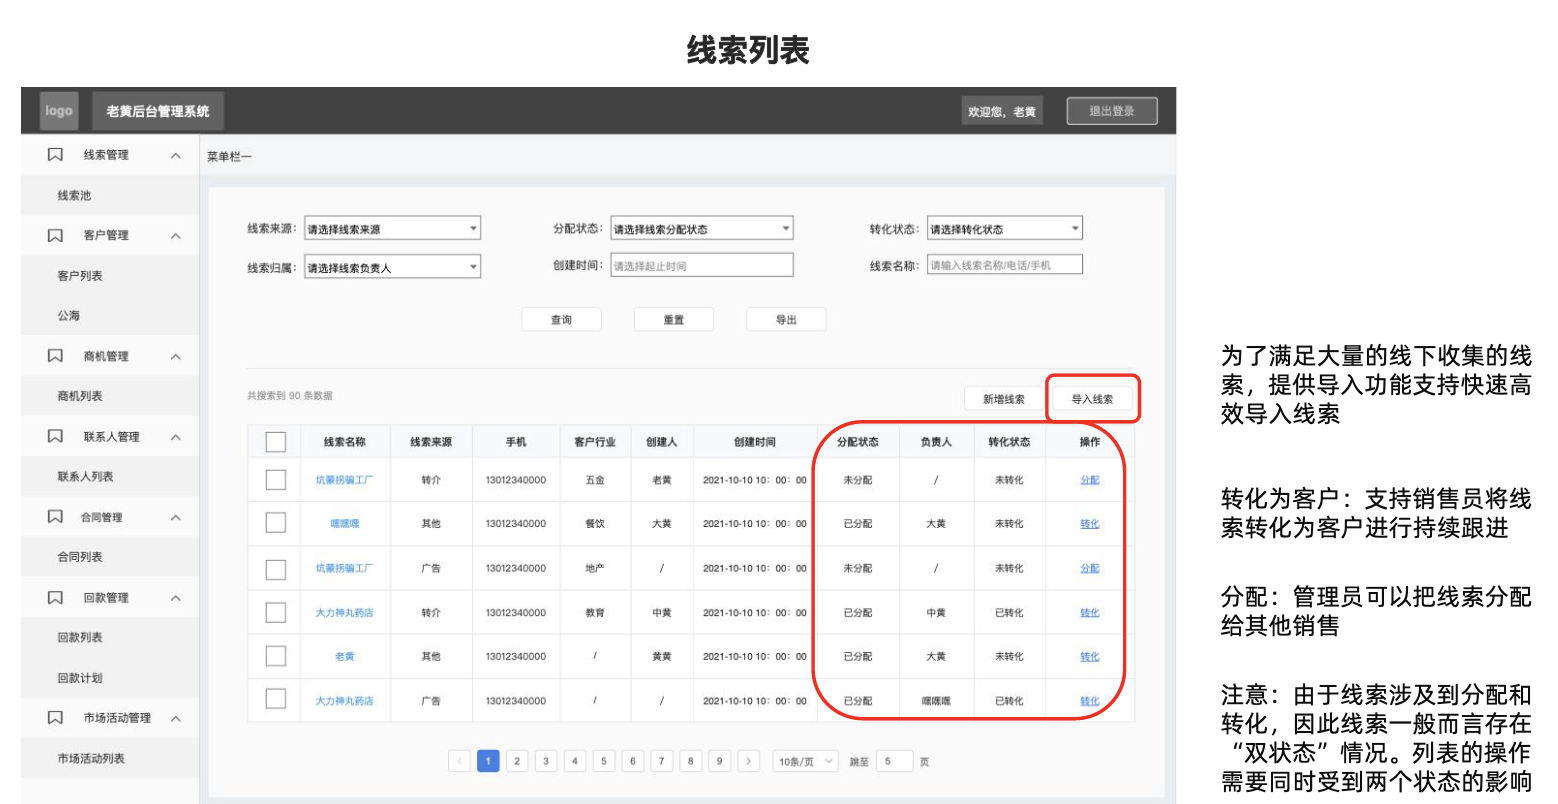Click 分配 link in first table row
This screenshot has height=804, width=1558.
pyautogui.click(x=1090, y=480)
